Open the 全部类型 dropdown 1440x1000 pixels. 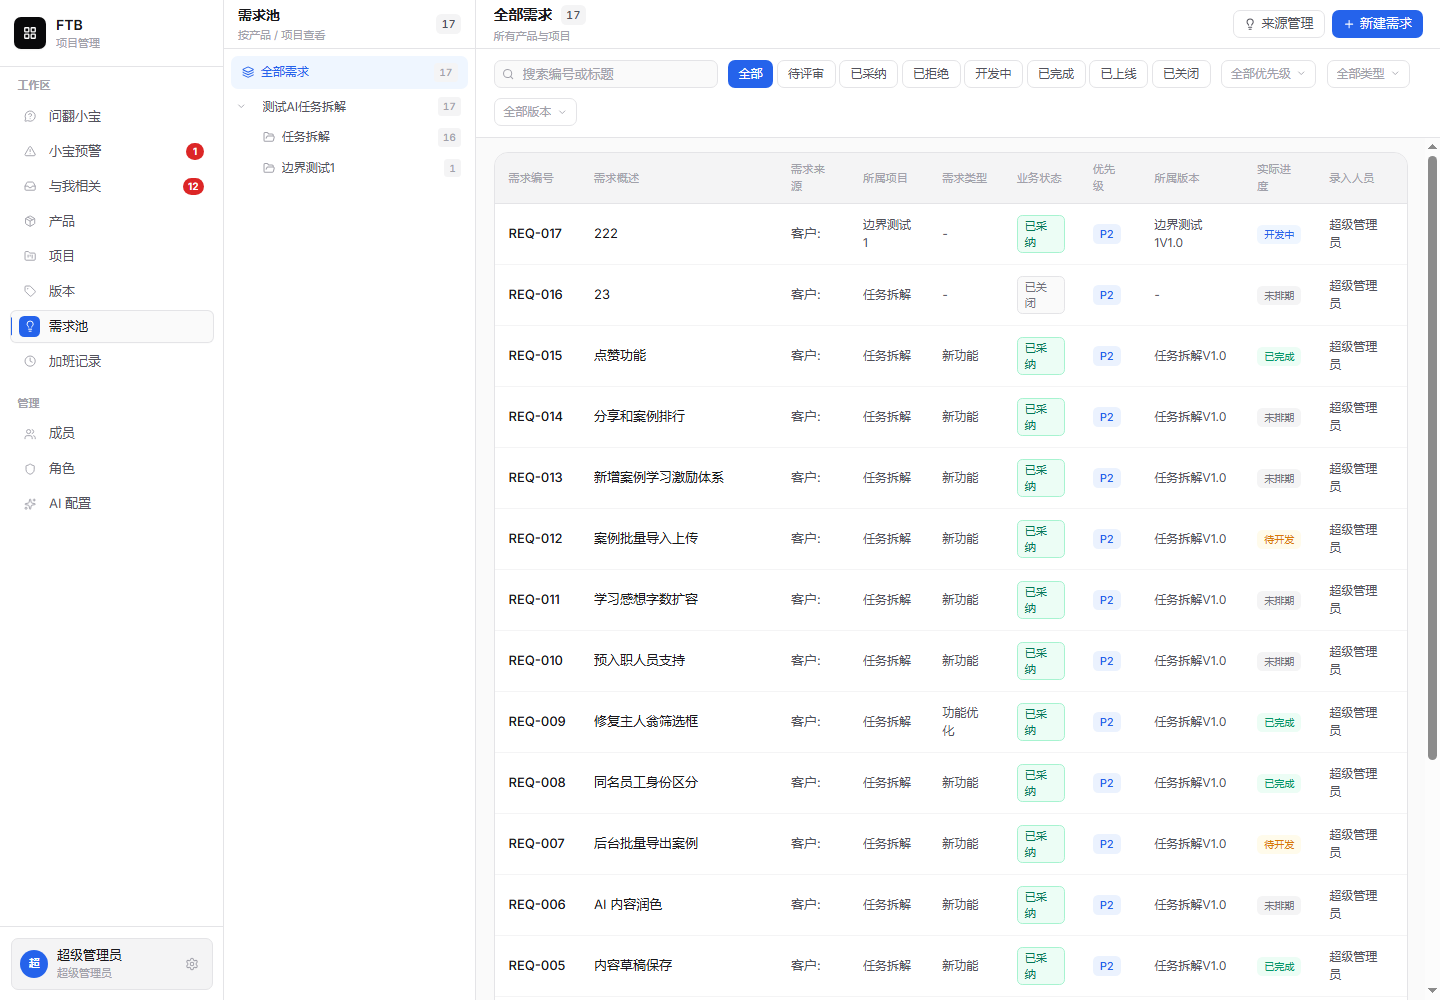(x=1368, y=74)
